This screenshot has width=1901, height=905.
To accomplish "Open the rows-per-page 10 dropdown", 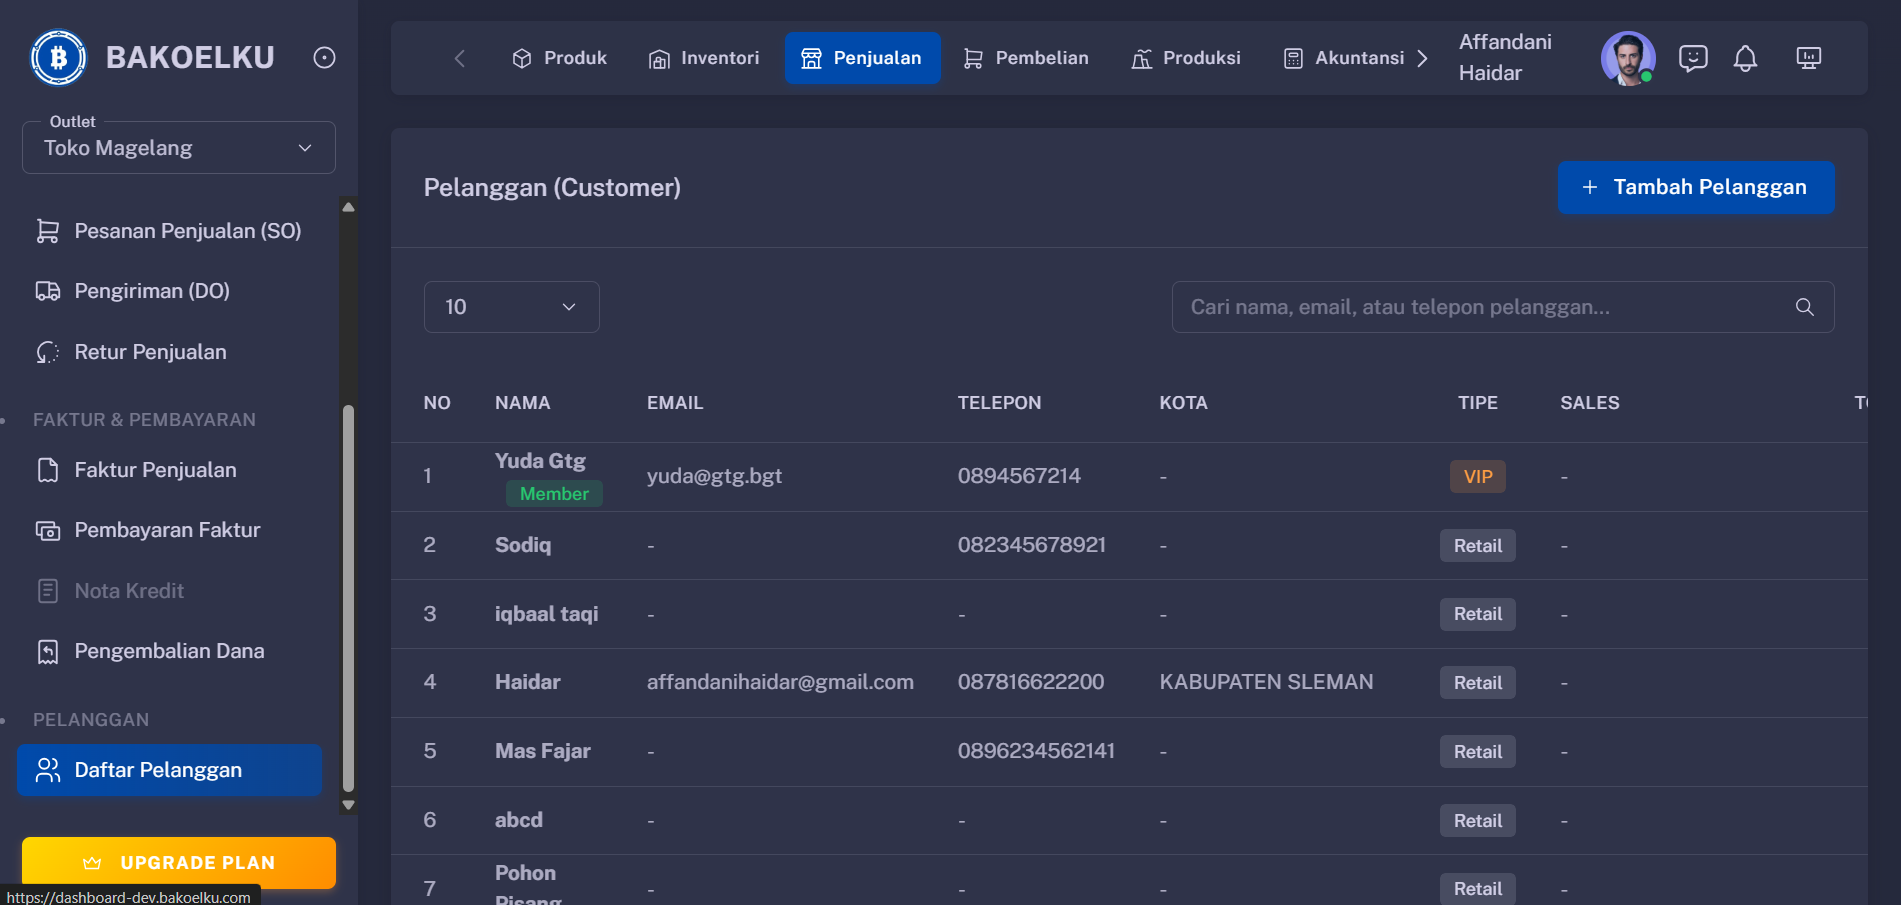I will click(x=511, y=307).
